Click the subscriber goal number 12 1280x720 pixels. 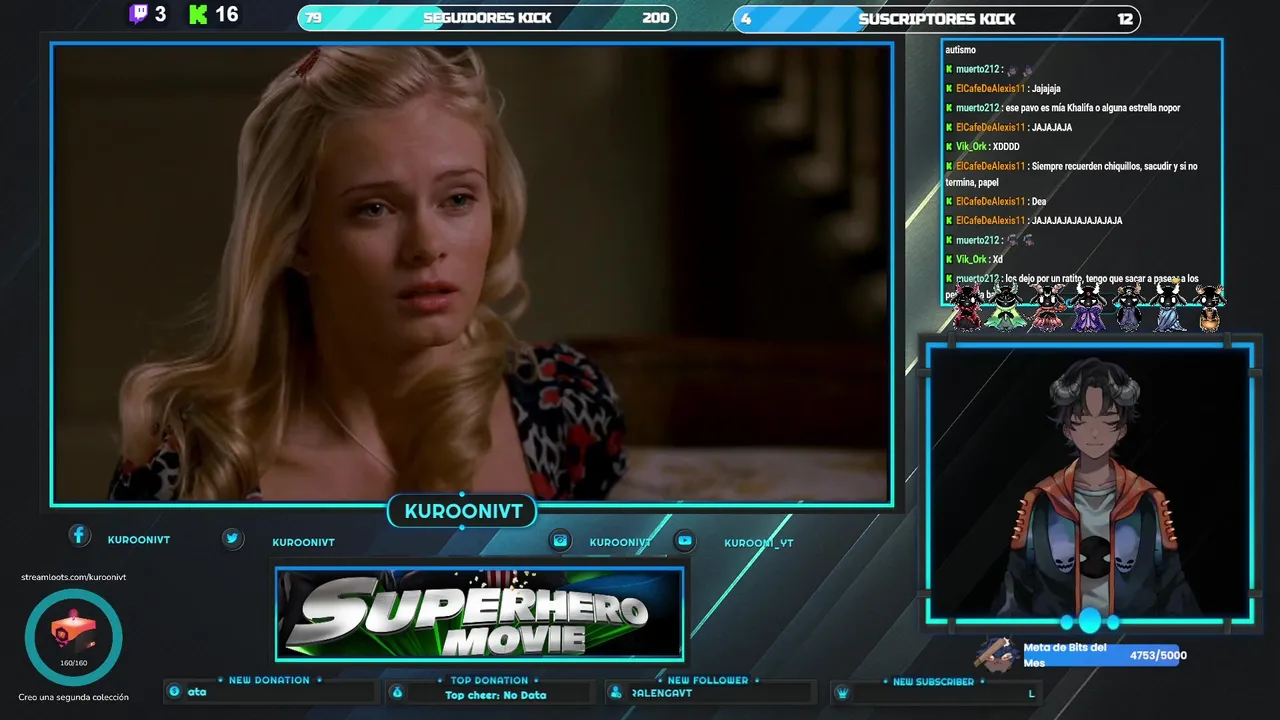[x=1126, y=19]
